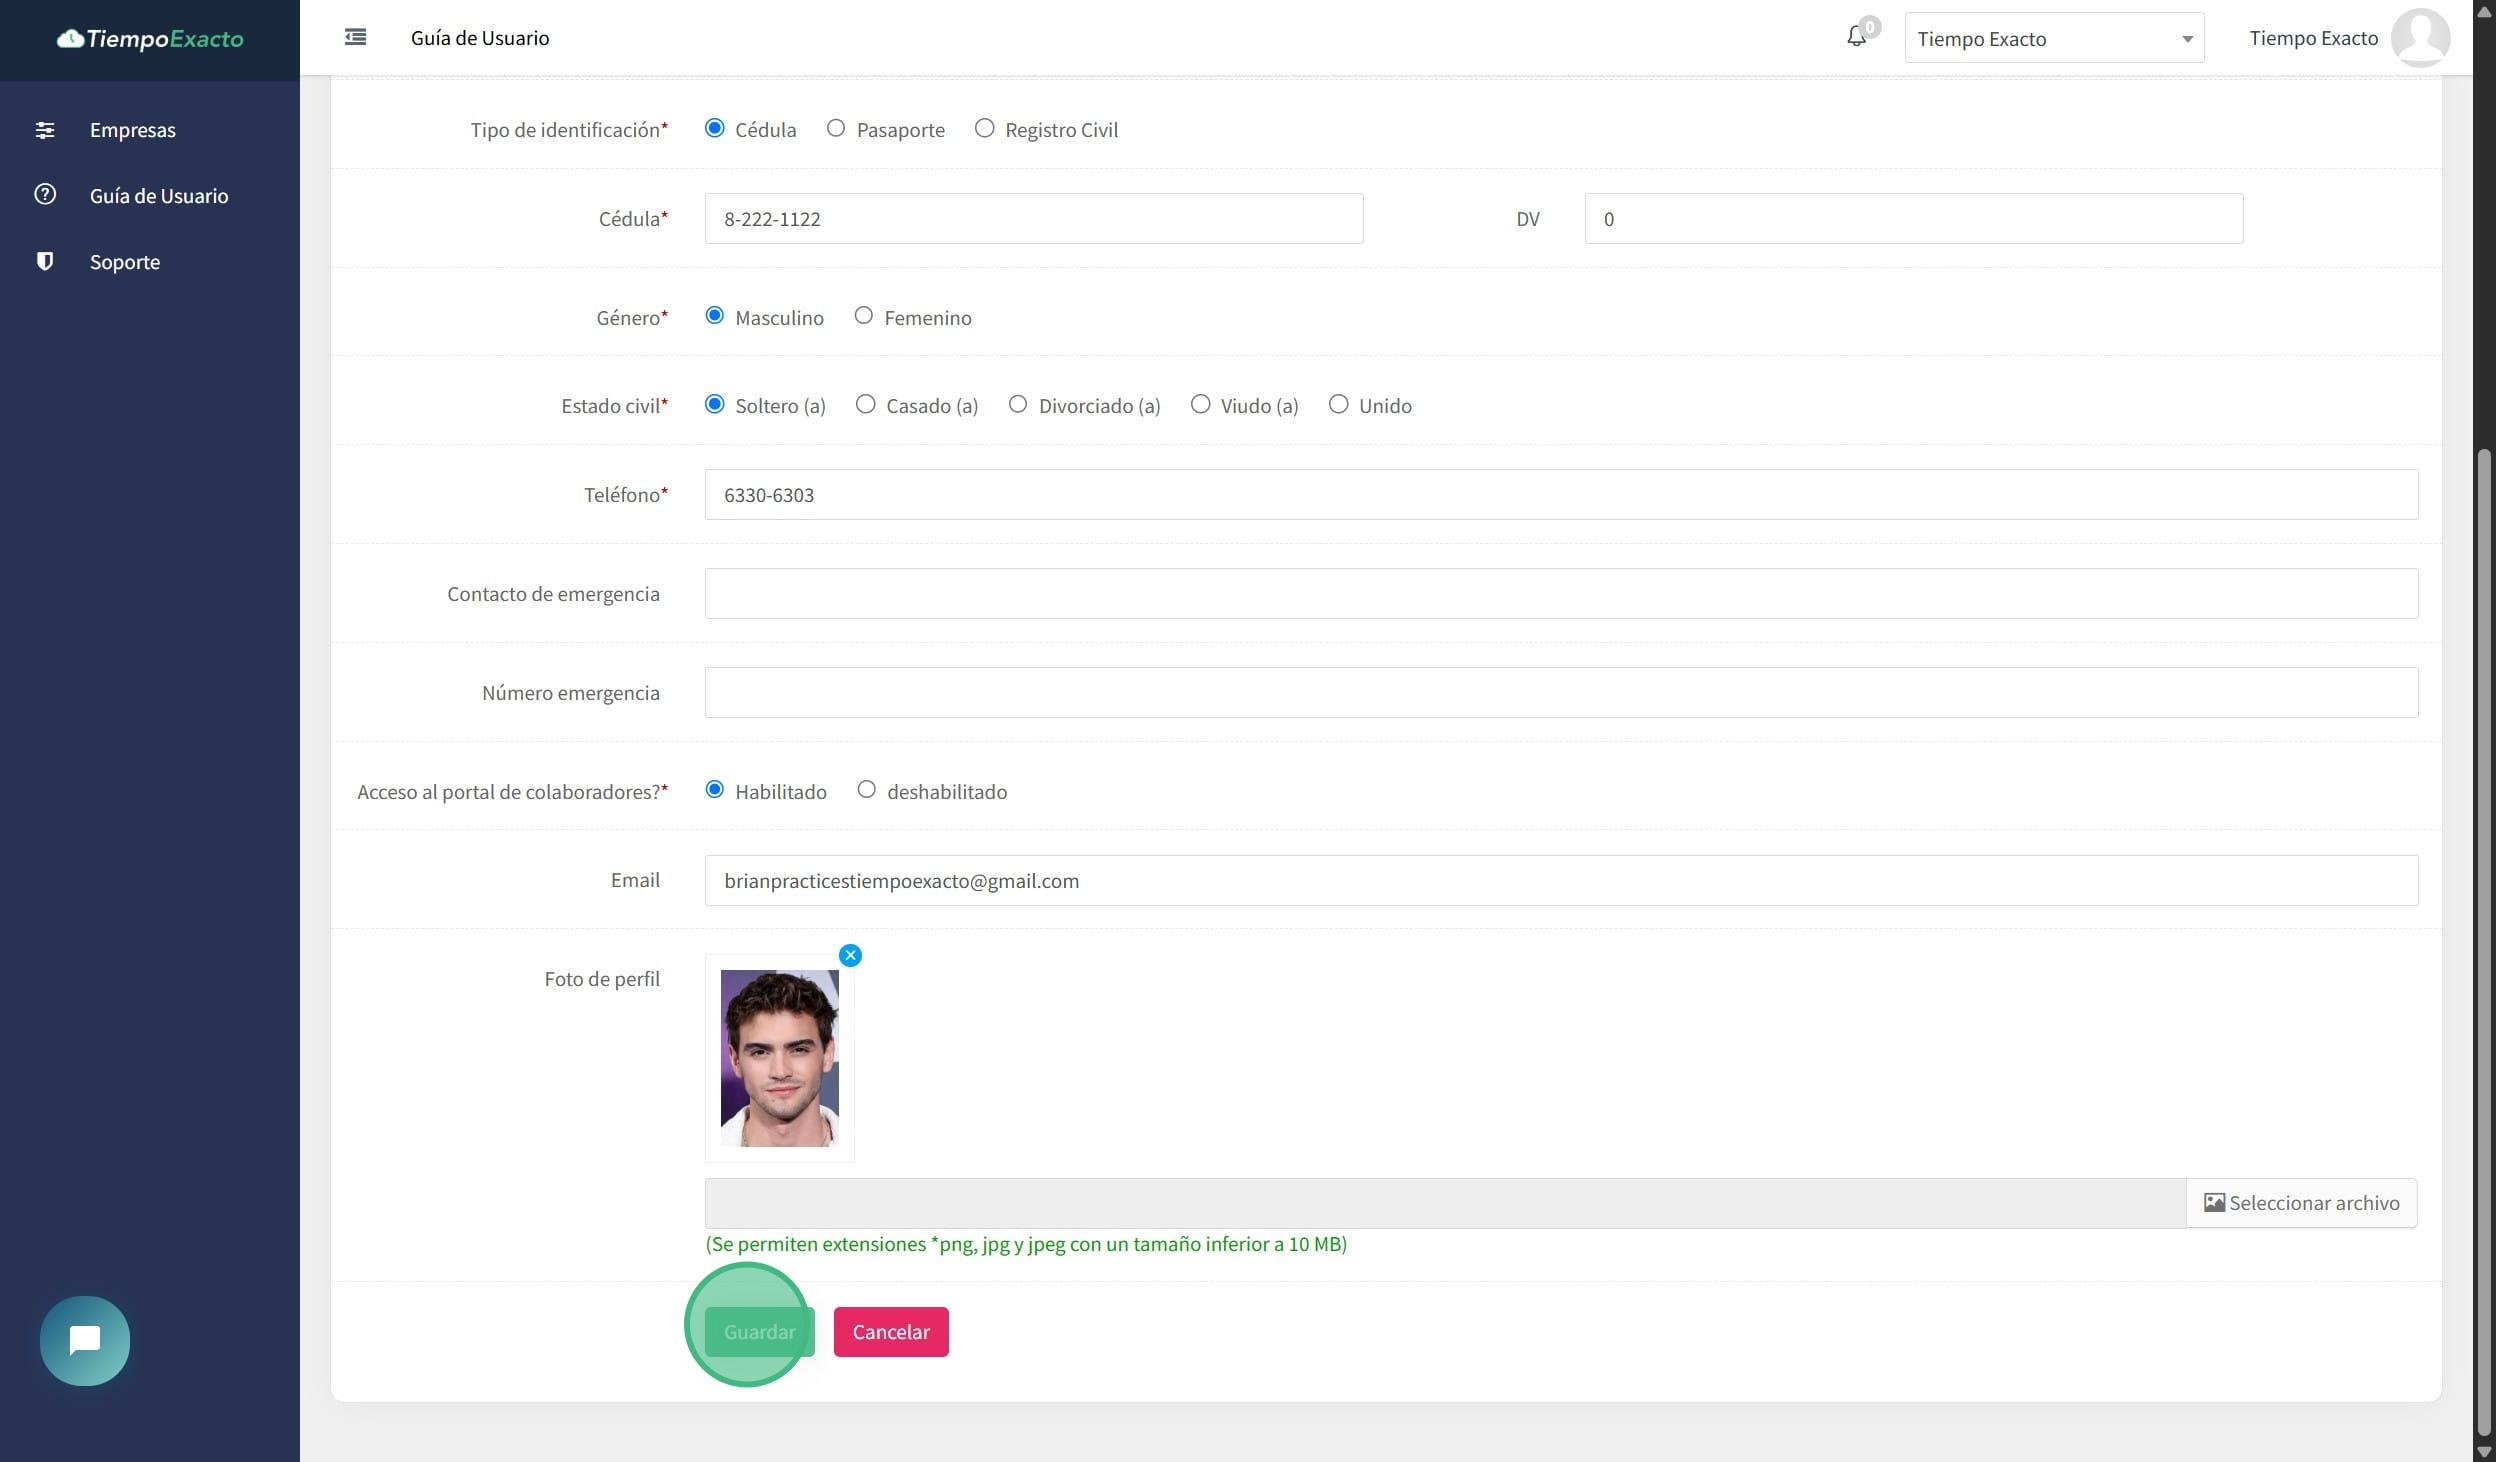Viewport: 2496px width, 1462px height.
Task: Select the Pasaporte identification type
Action: [x=836, y=129]
